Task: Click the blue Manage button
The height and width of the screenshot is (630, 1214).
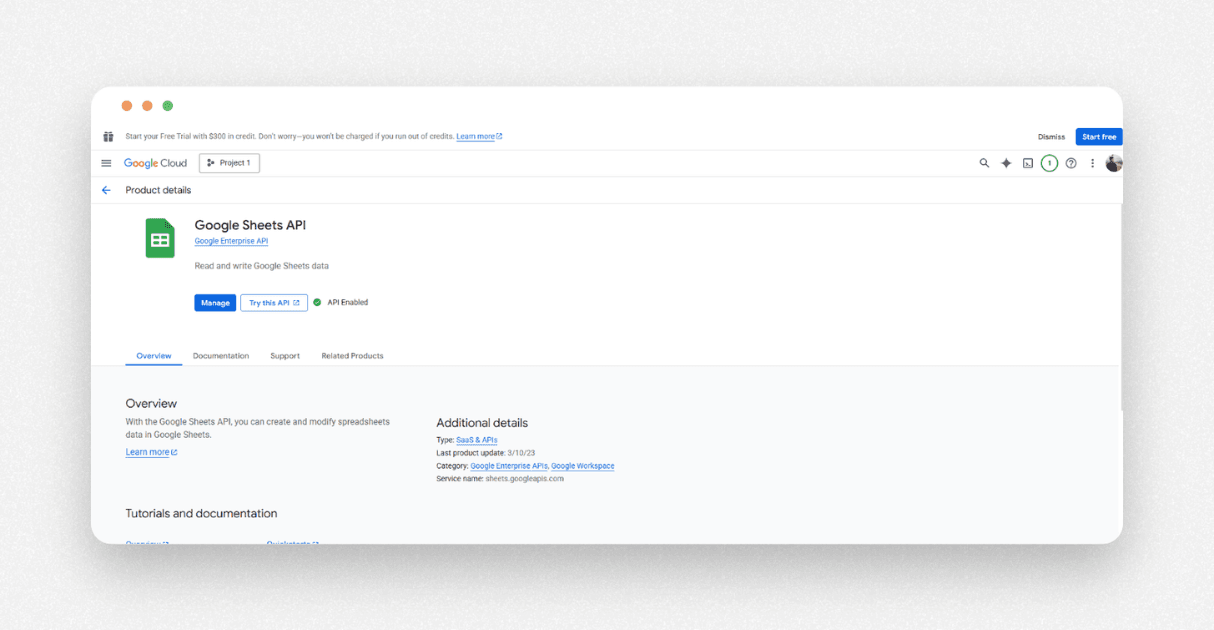Action: (x=215, y=302)
